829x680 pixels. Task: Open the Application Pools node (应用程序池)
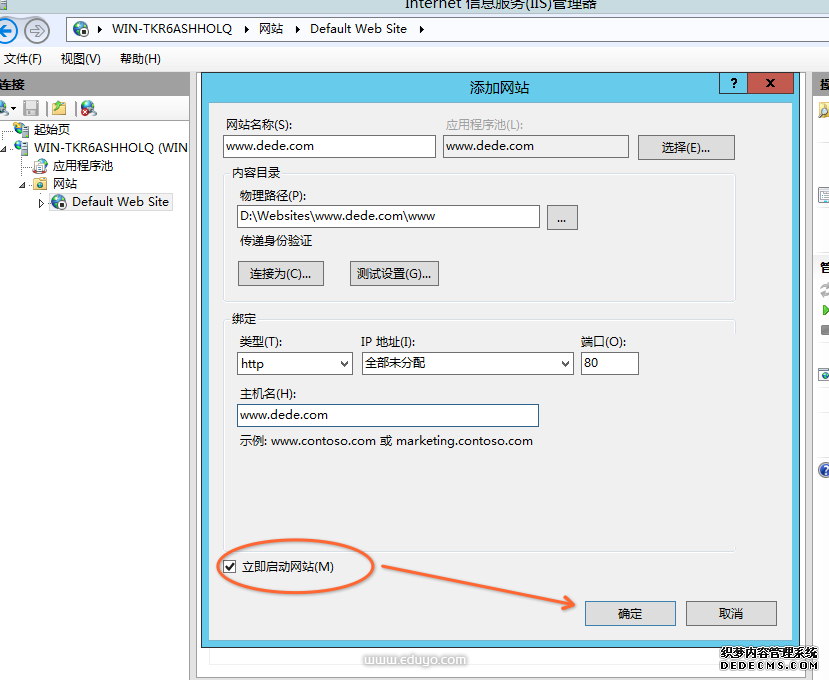[82, 166]
